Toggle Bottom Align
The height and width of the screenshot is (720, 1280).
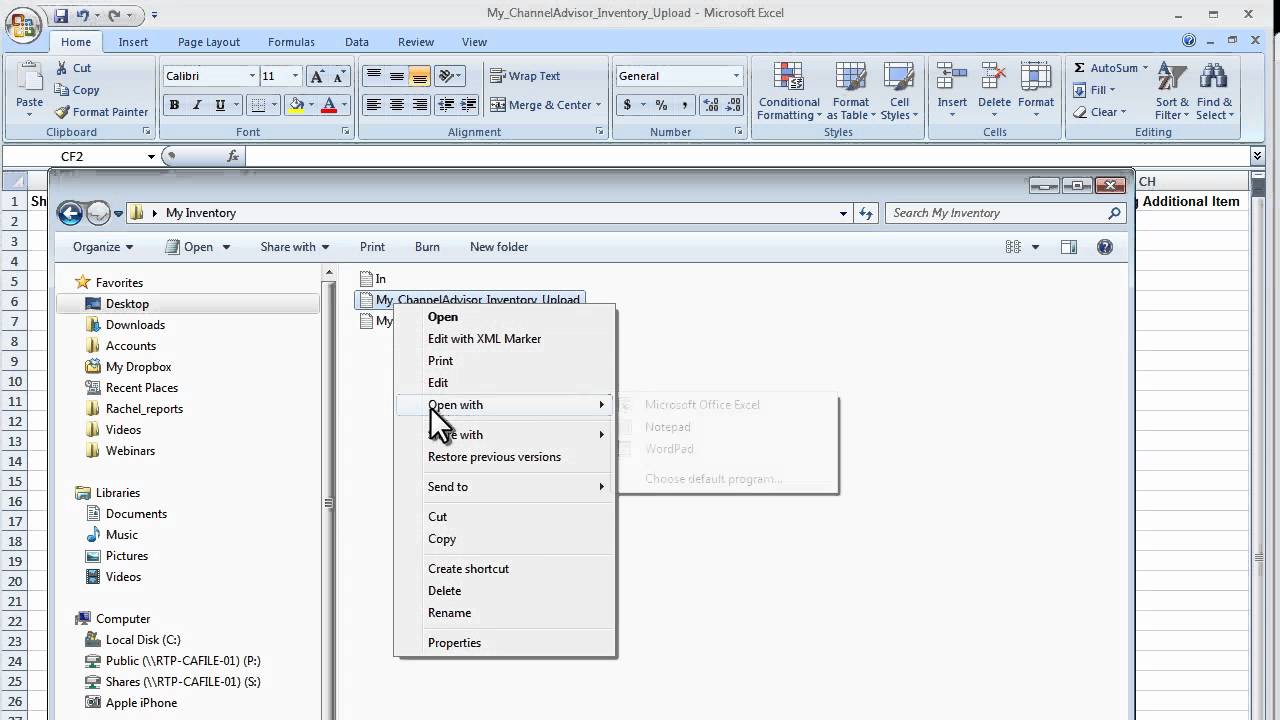(420, 76)
